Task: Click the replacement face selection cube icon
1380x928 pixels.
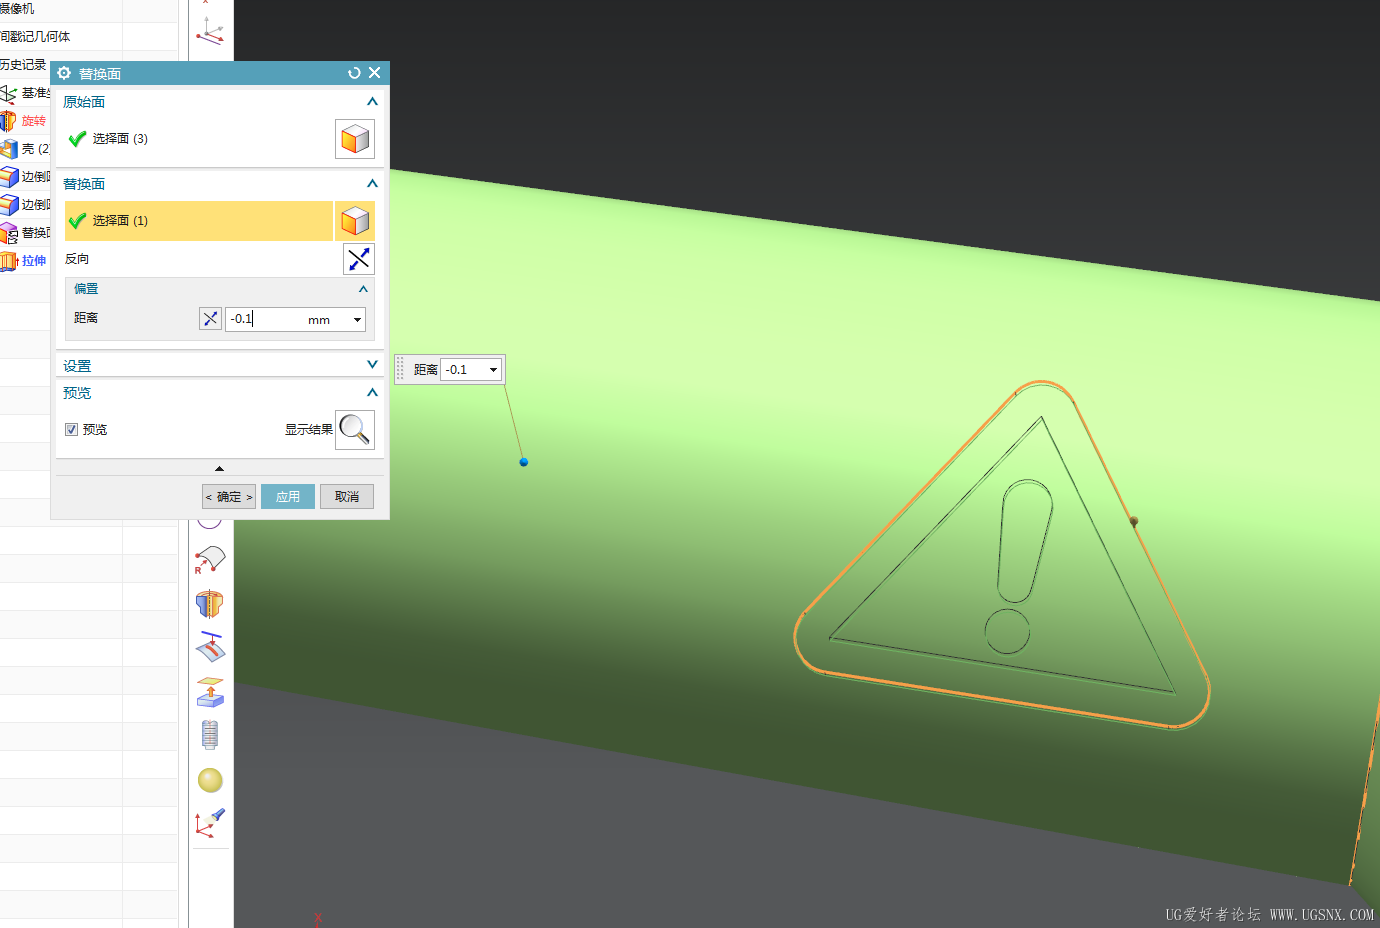Action: [x=355, y=221]
